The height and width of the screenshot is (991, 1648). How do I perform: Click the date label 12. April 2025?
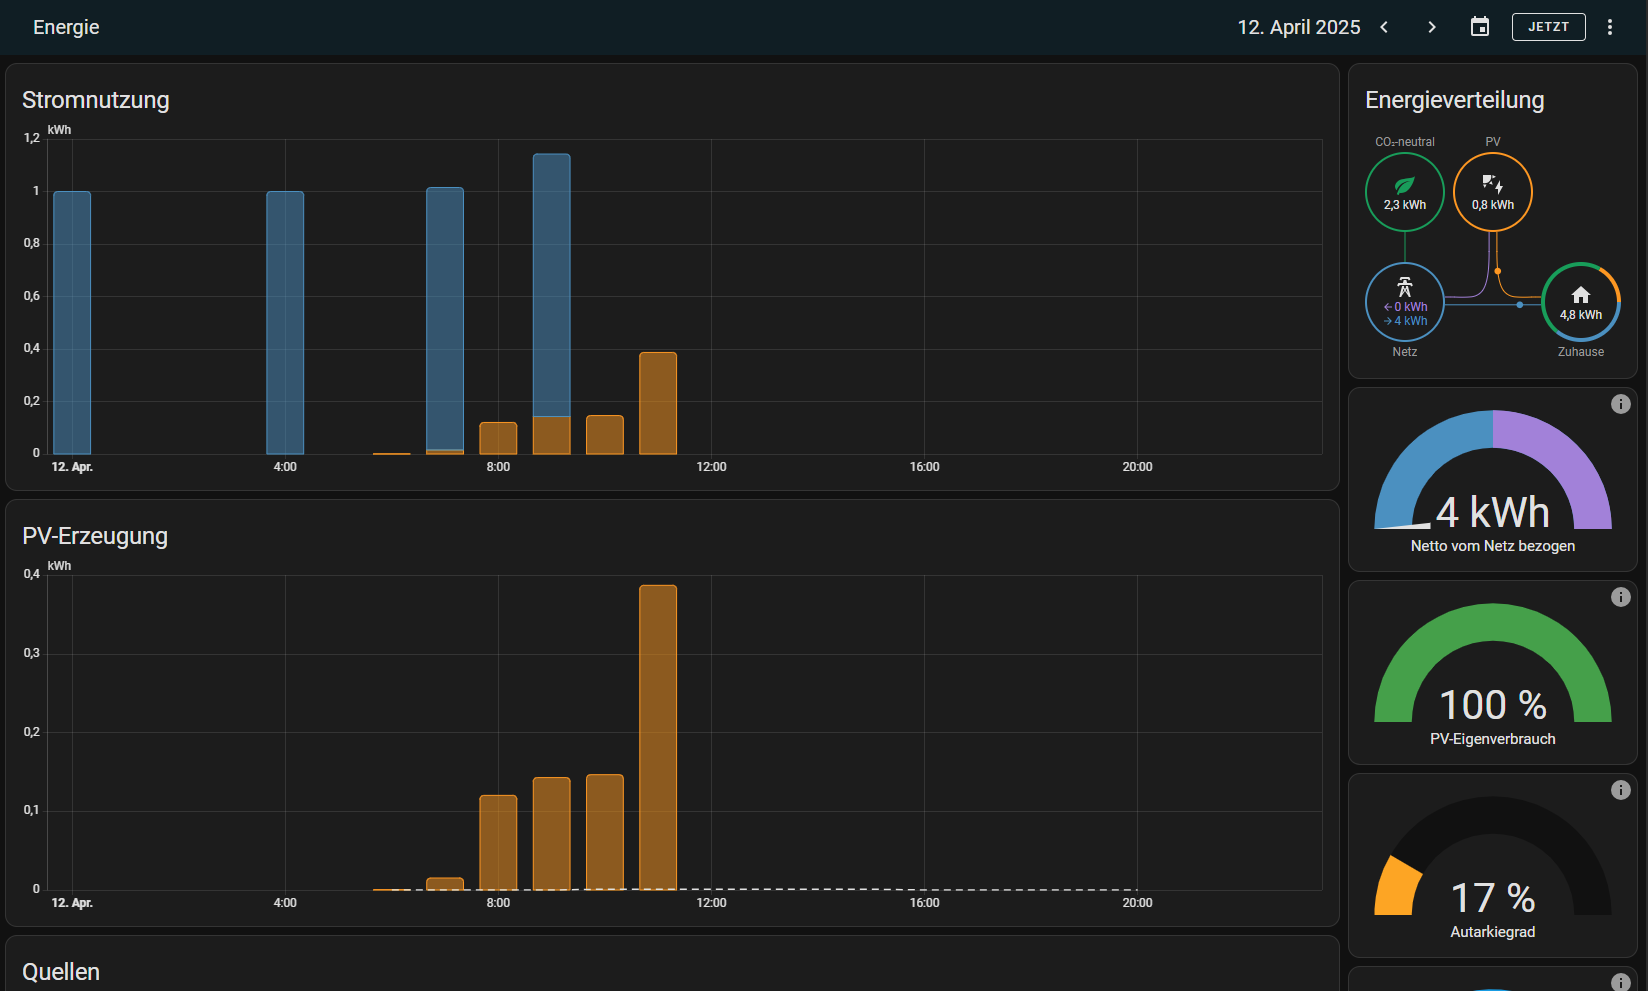click(1298, 27)
